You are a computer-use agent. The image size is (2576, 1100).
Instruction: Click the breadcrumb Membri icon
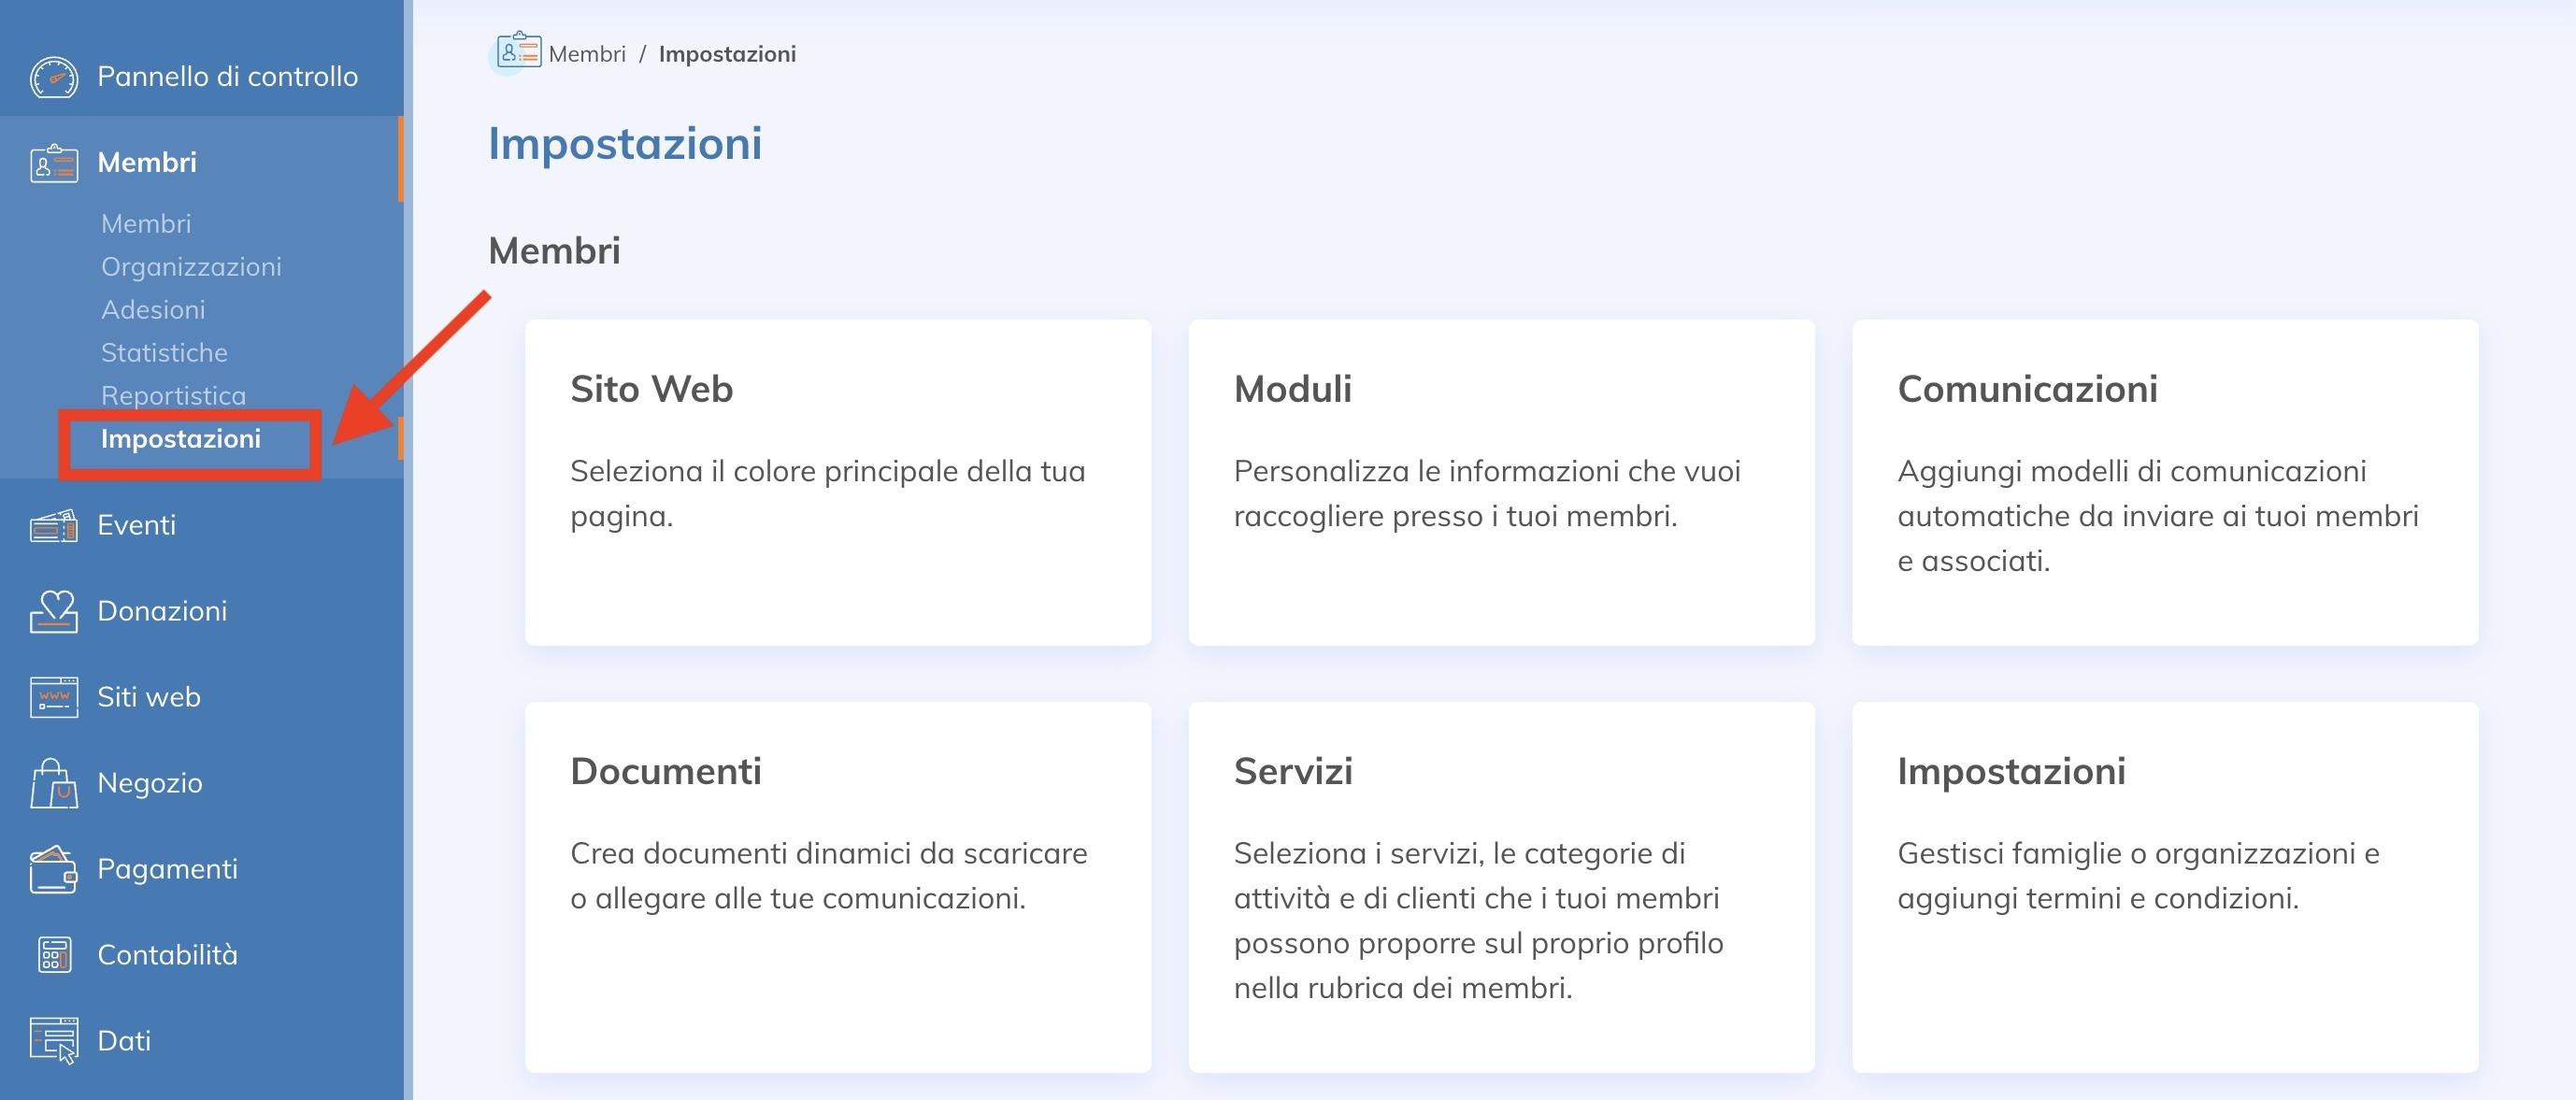pos(518,51)
